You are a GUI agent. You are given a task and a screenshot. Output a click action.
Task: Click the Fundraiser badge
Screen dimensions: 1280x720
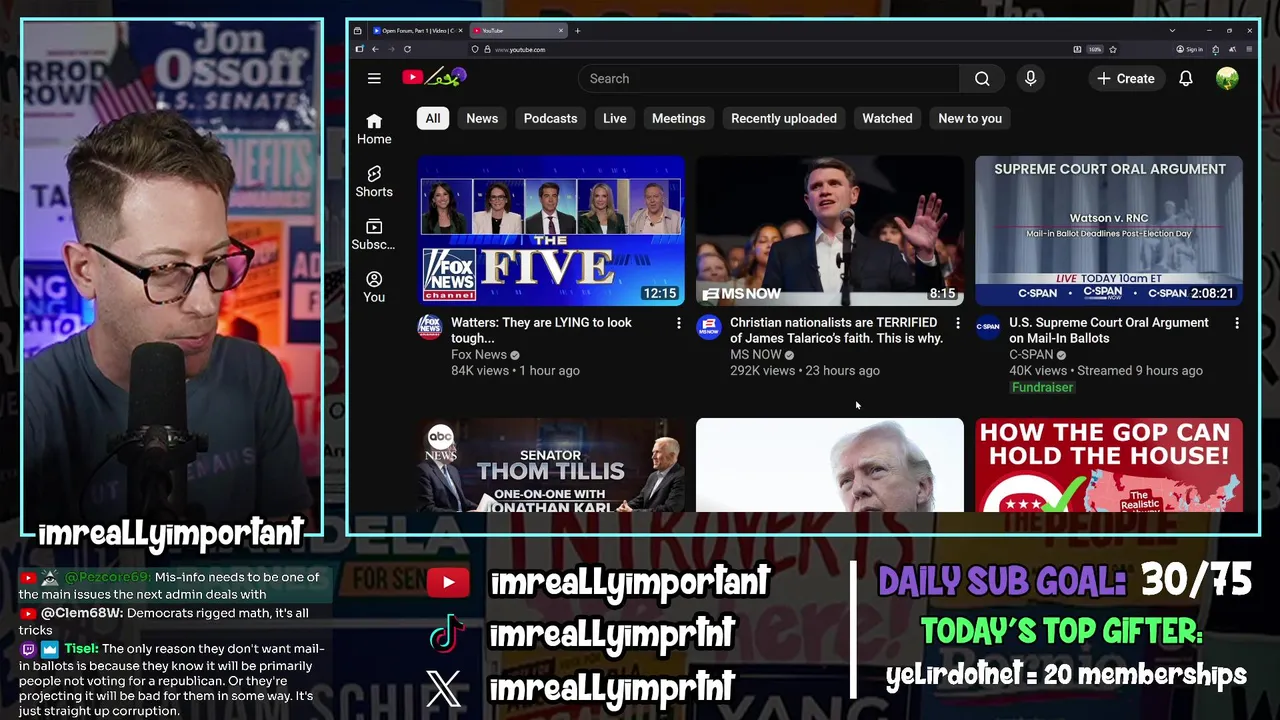point(1042,387)
